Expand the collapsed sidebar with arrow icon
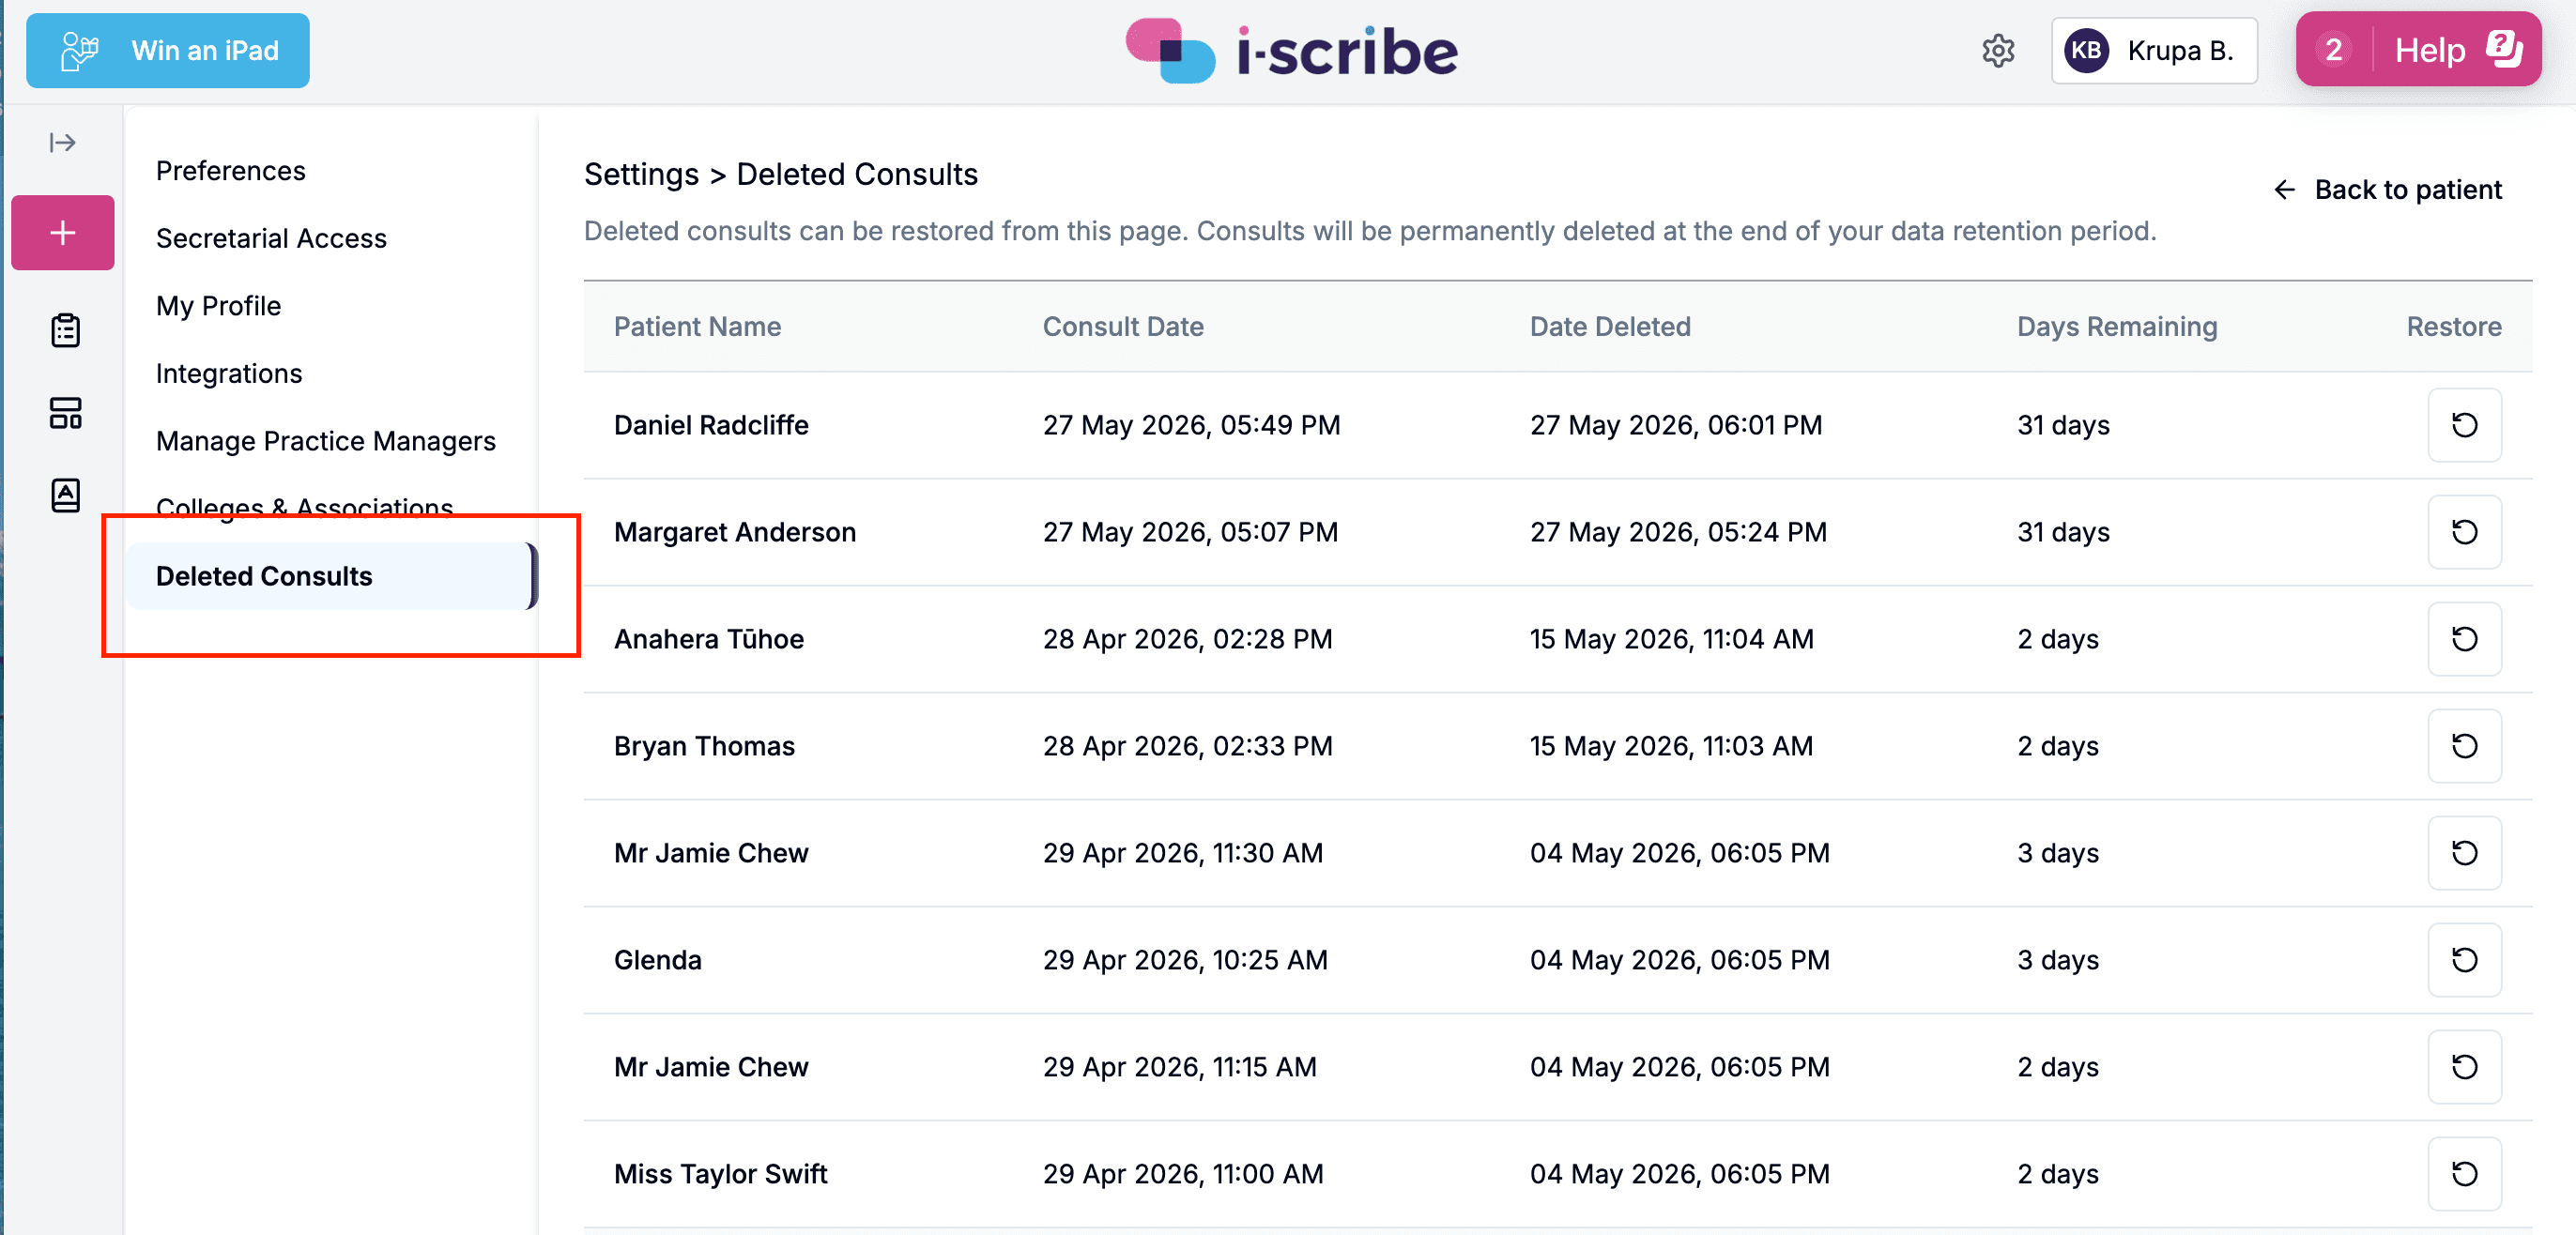The width and height of the screenshot is (2576, 1235). [63, 143]
